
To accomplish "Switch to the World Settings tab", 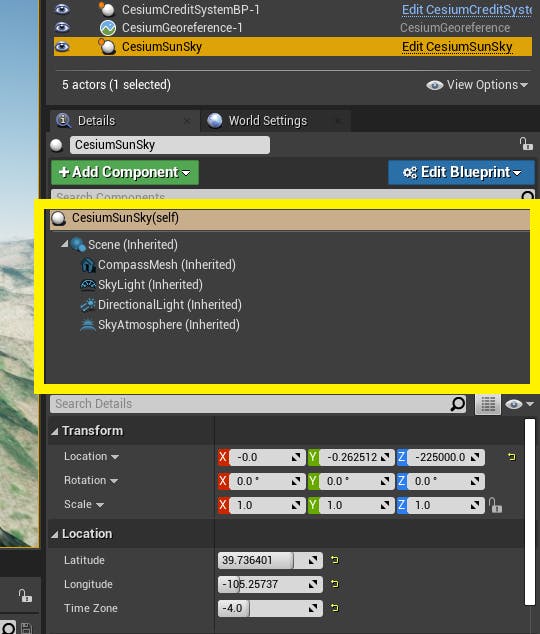I will (268, 120).
